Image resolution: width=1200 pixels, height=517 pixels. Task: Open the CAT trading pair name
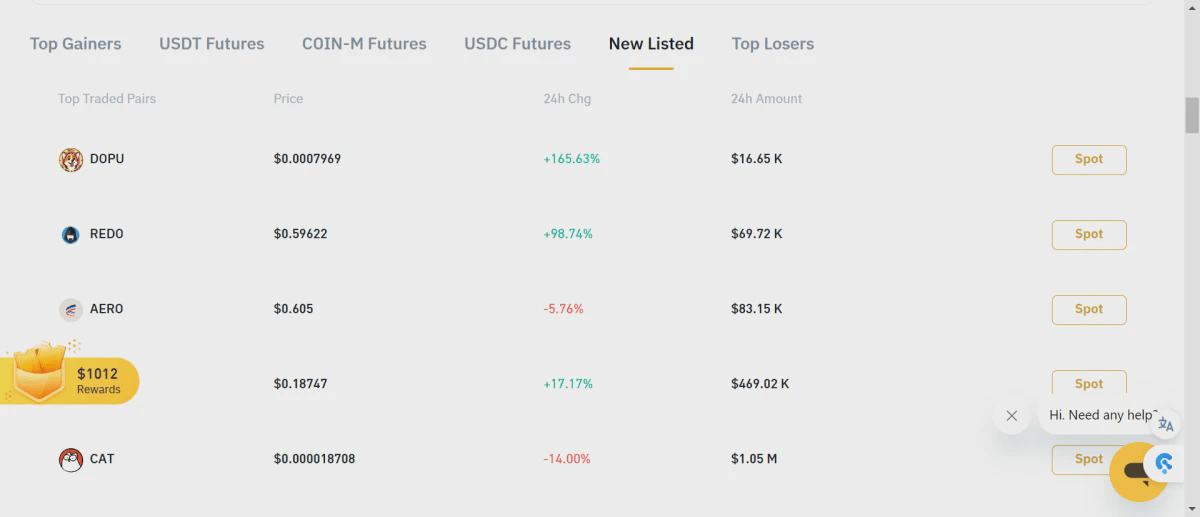[102, 459]
